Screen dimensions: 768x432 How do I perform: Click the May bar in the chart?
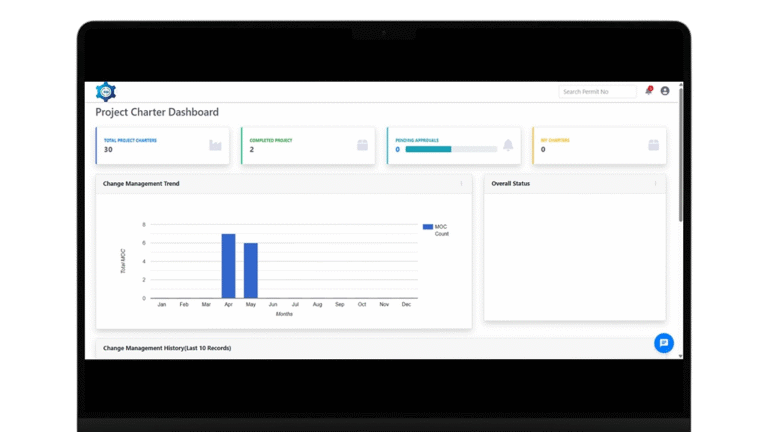click(x=250, y=270)
